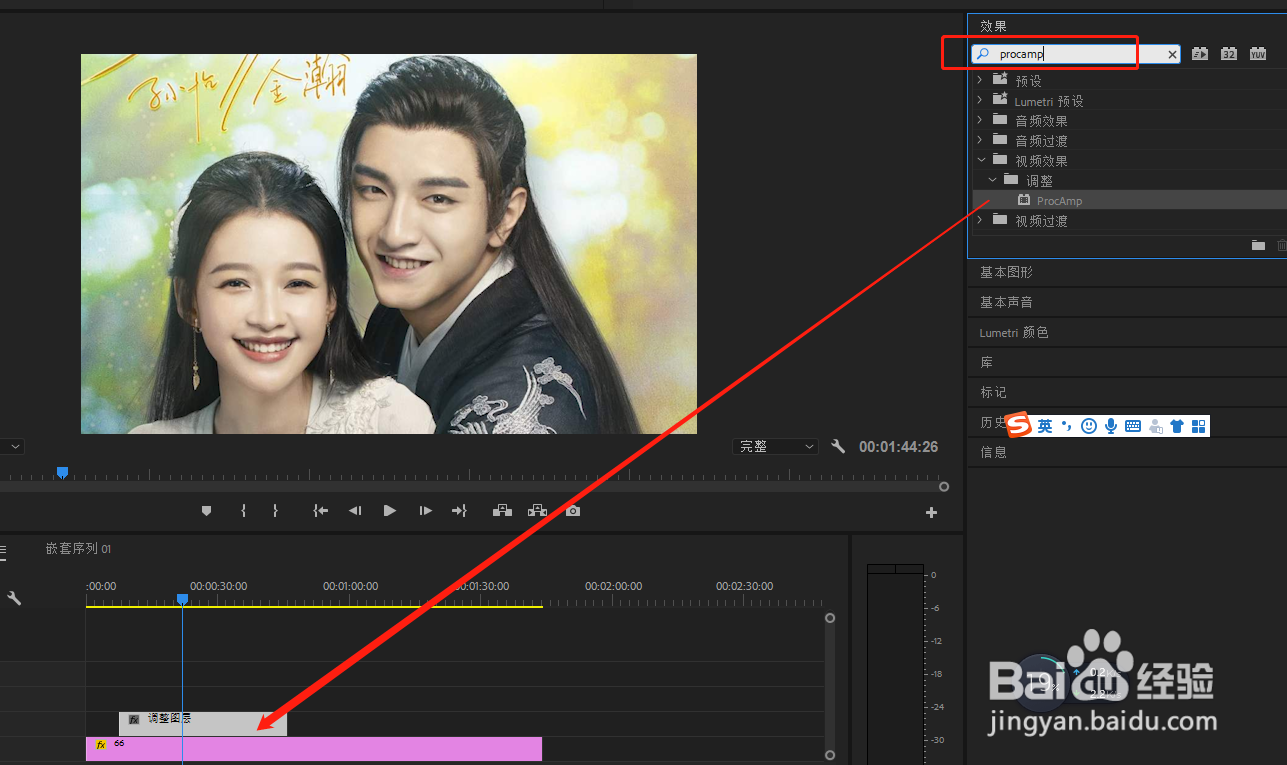This screenshot has width=1287, height=765.
Task: Click the procamp effects search field
Action: [1075, 55]
